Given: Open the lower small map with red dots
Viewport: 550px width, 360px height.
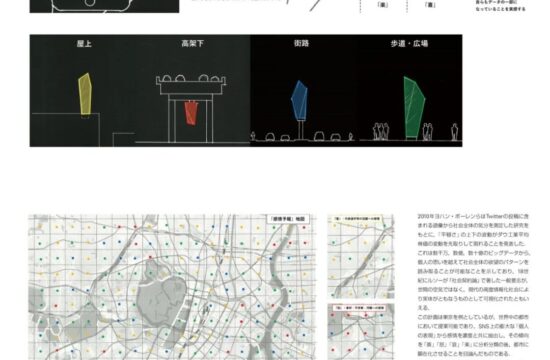Looking at the screenshot, I should pos(361,332).
